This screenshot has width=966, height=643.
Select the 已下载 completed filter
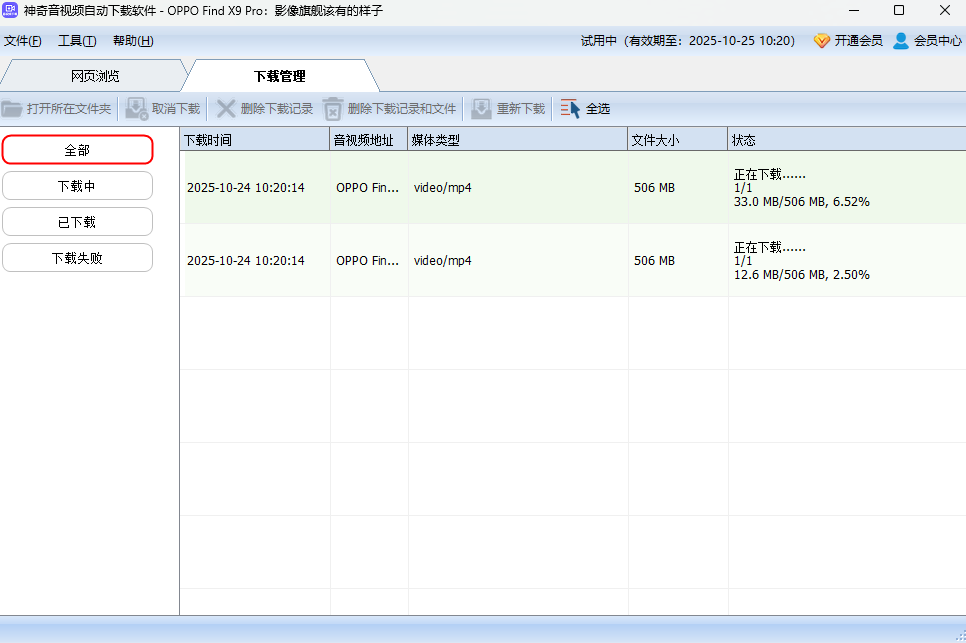(x=77, y=221)
